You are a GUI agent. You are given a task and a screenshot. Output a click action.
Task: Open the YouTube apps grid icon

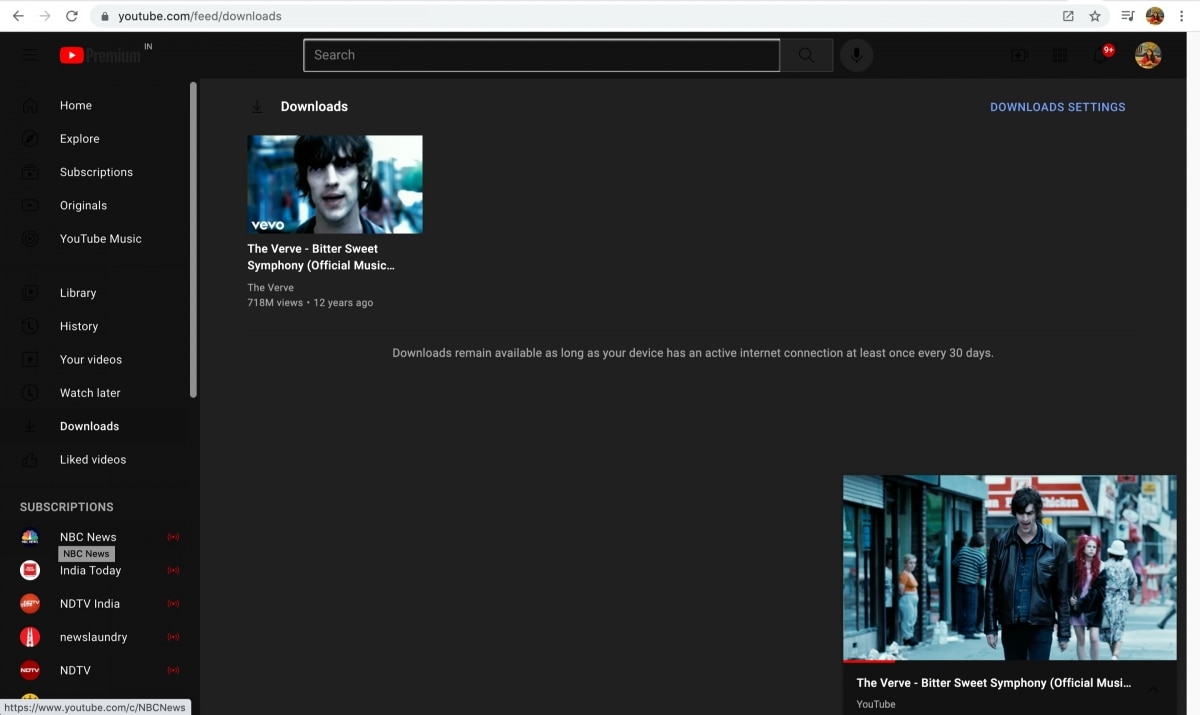pos(1060,55)
